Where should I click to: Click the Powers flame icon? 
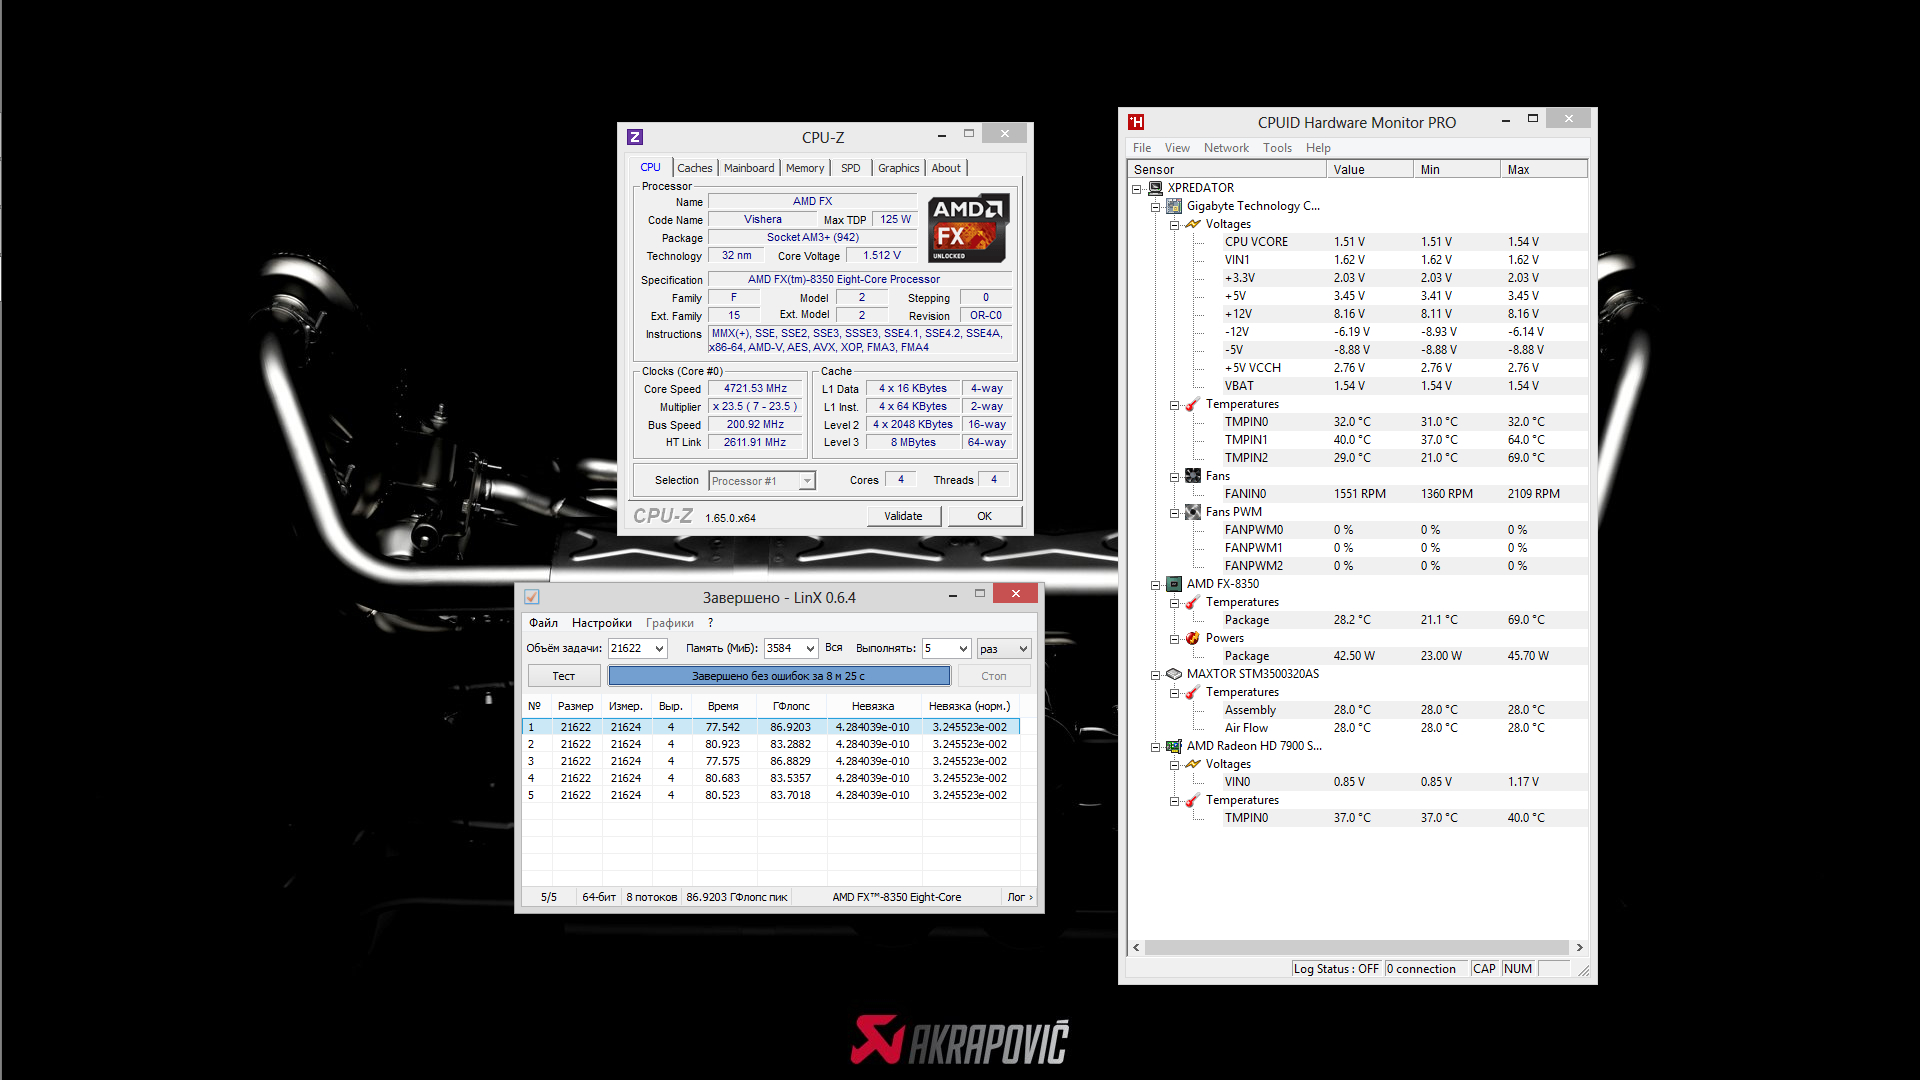coord(1193,638)
